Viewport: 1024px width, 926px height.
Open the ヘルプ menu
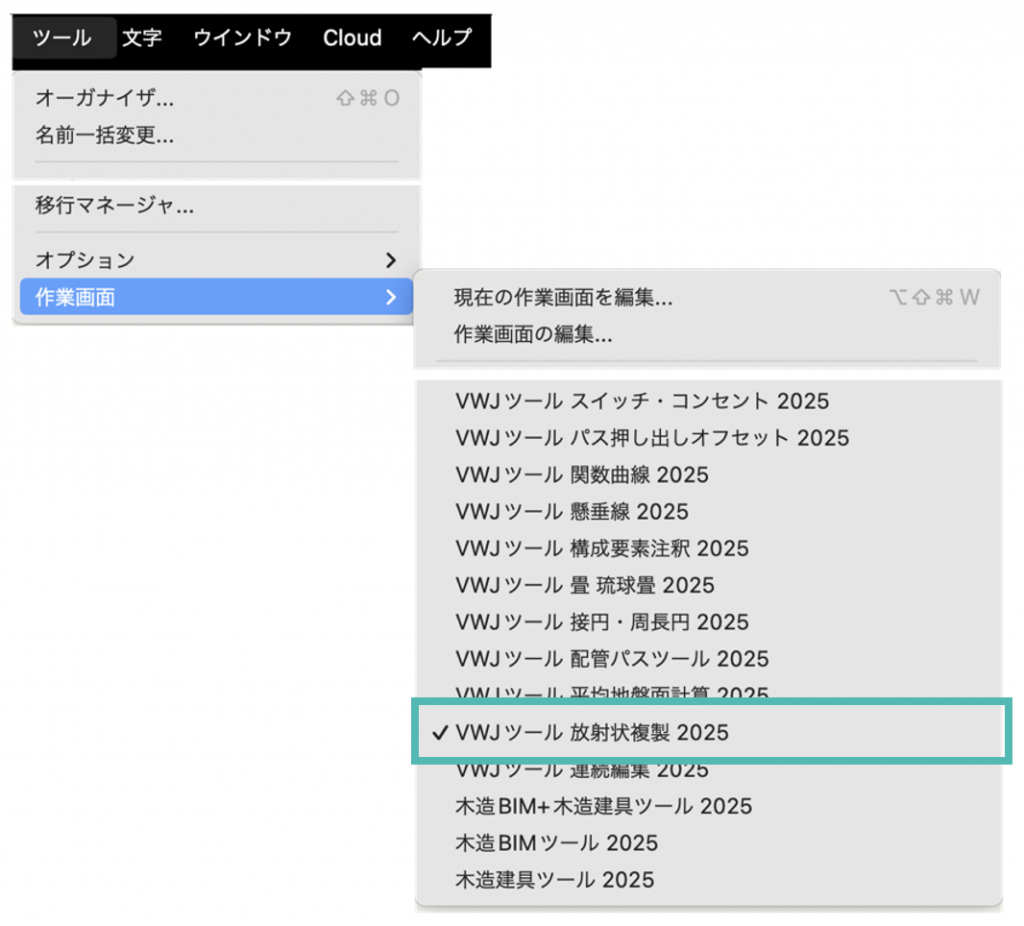click(x=441, y=38)
